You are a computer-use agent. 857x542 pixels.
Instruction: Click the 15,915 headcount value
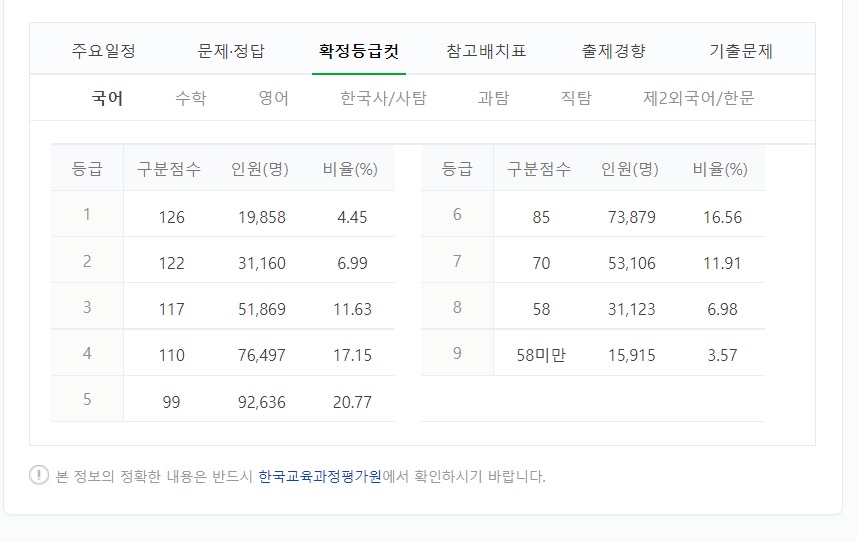tap(632, 356)
